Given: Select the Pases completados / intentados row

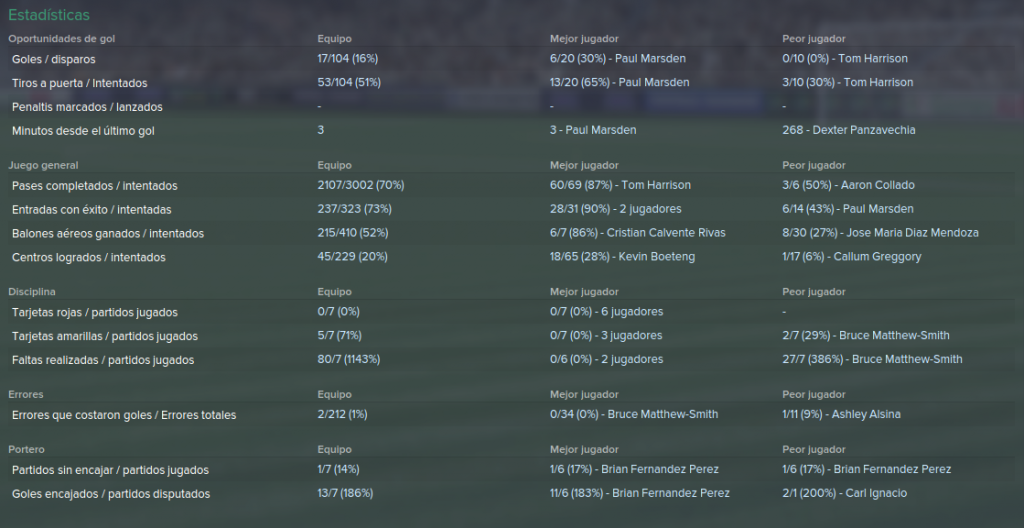Looking at the screenshot, I should [512, 186].
